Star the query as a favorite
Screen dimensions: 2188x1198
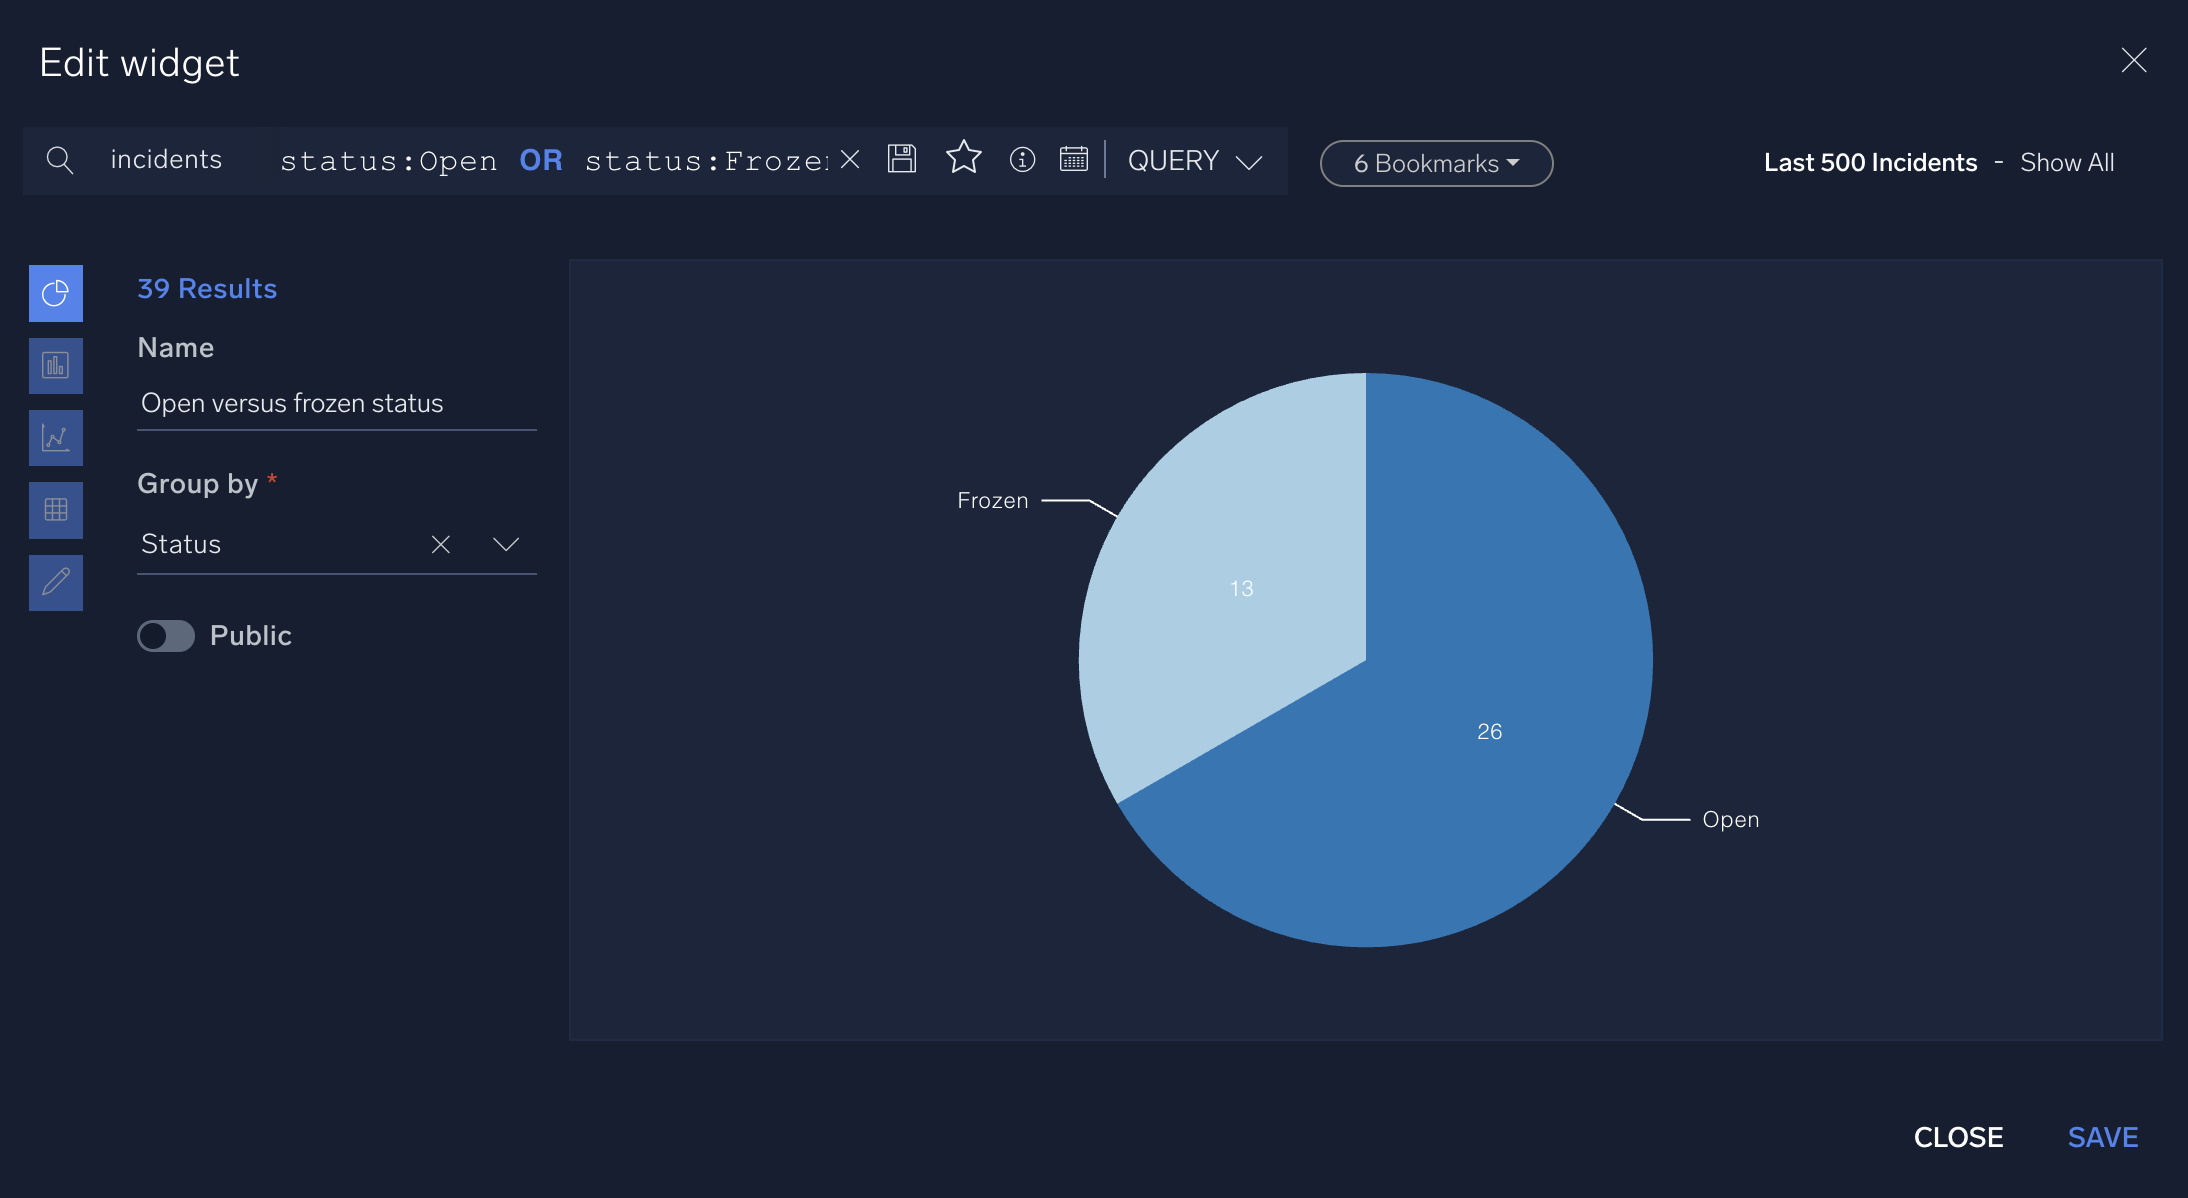click(963, 159)
